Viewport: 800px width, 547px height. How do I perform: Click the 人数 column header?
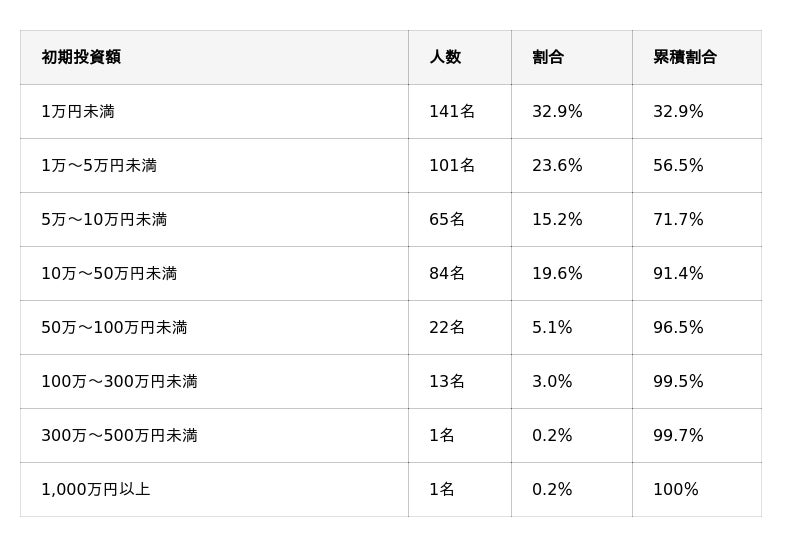445,57
